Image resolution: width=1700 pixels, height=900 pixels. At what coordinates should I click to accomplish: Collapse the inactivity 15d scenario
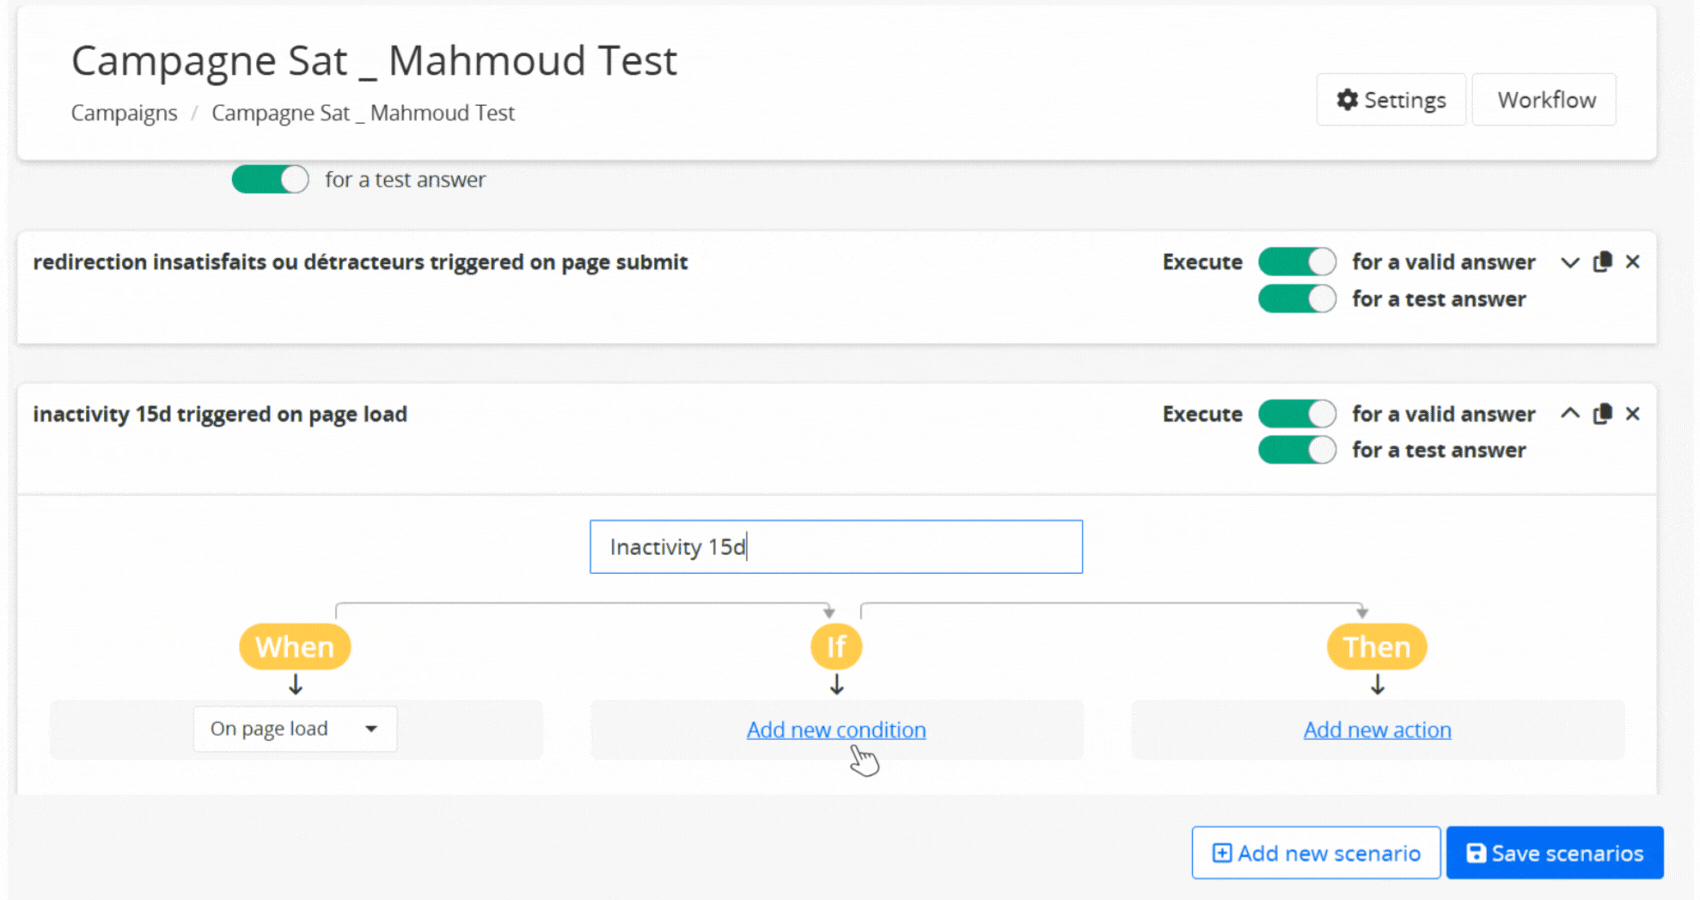coord(1570,414)
